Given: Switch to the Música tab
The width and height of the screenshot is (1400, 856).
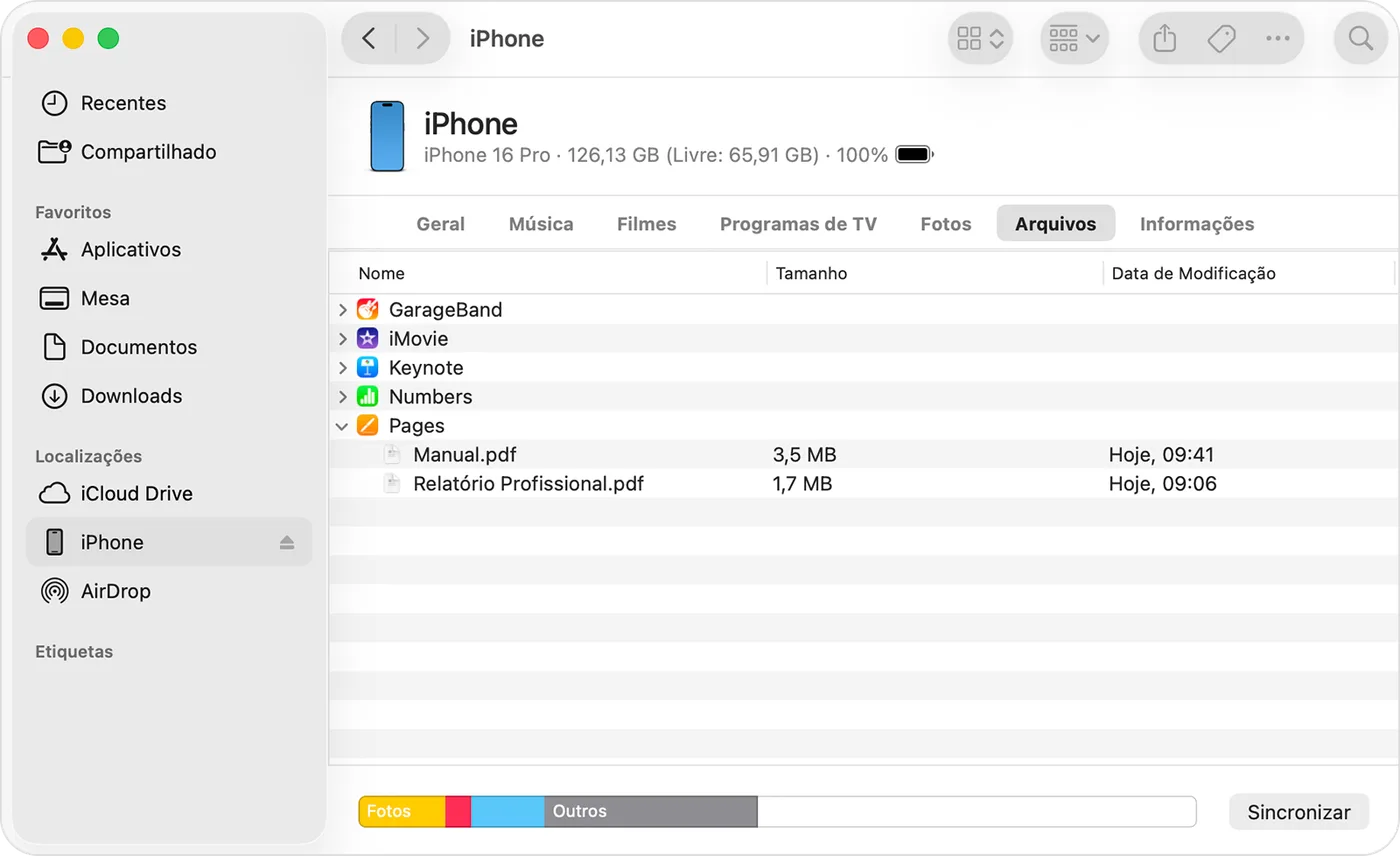Looking at the screenshot, I should pos(541,224).
